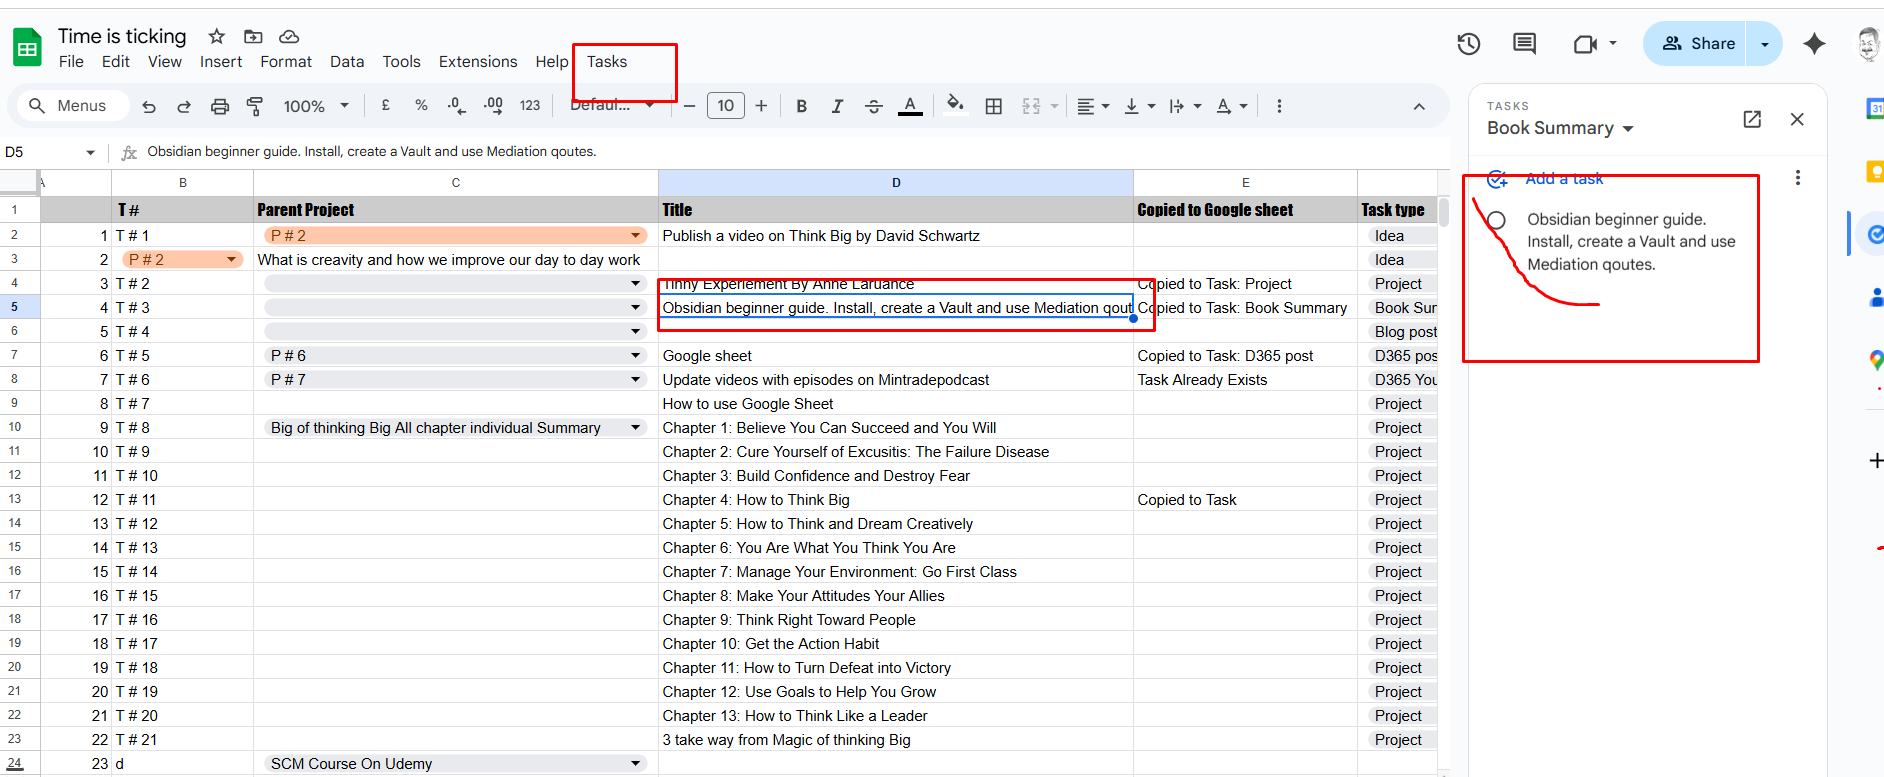1884x777 pixels.
Task: Open the comments icon in header
Action: click(x=1524, y=44)
